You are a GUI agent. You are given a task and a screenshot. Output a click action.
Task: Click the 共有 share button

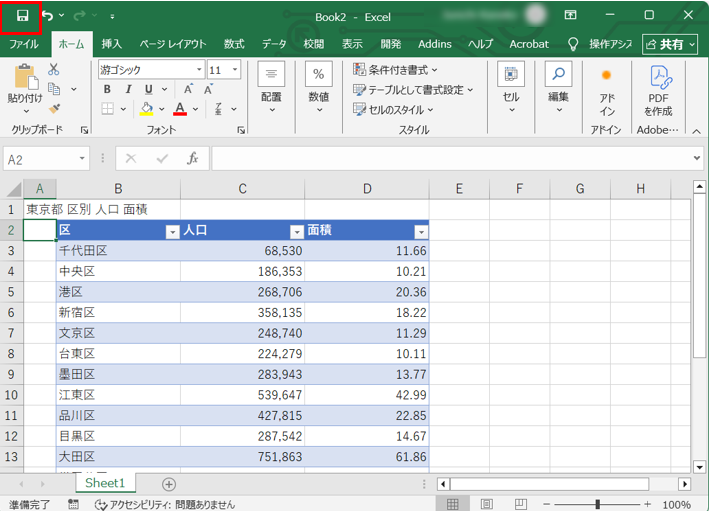tap(670, 45)
